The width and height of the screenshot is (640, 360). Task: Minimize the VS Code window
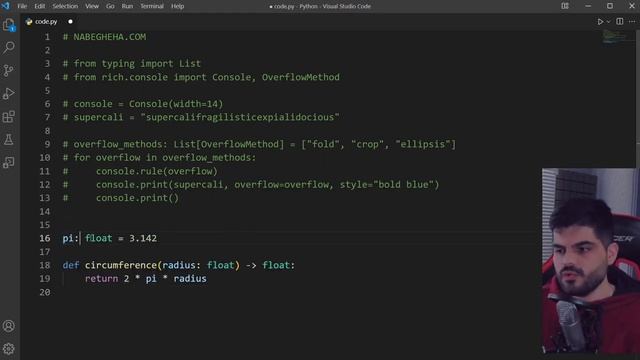click(588, 6)
